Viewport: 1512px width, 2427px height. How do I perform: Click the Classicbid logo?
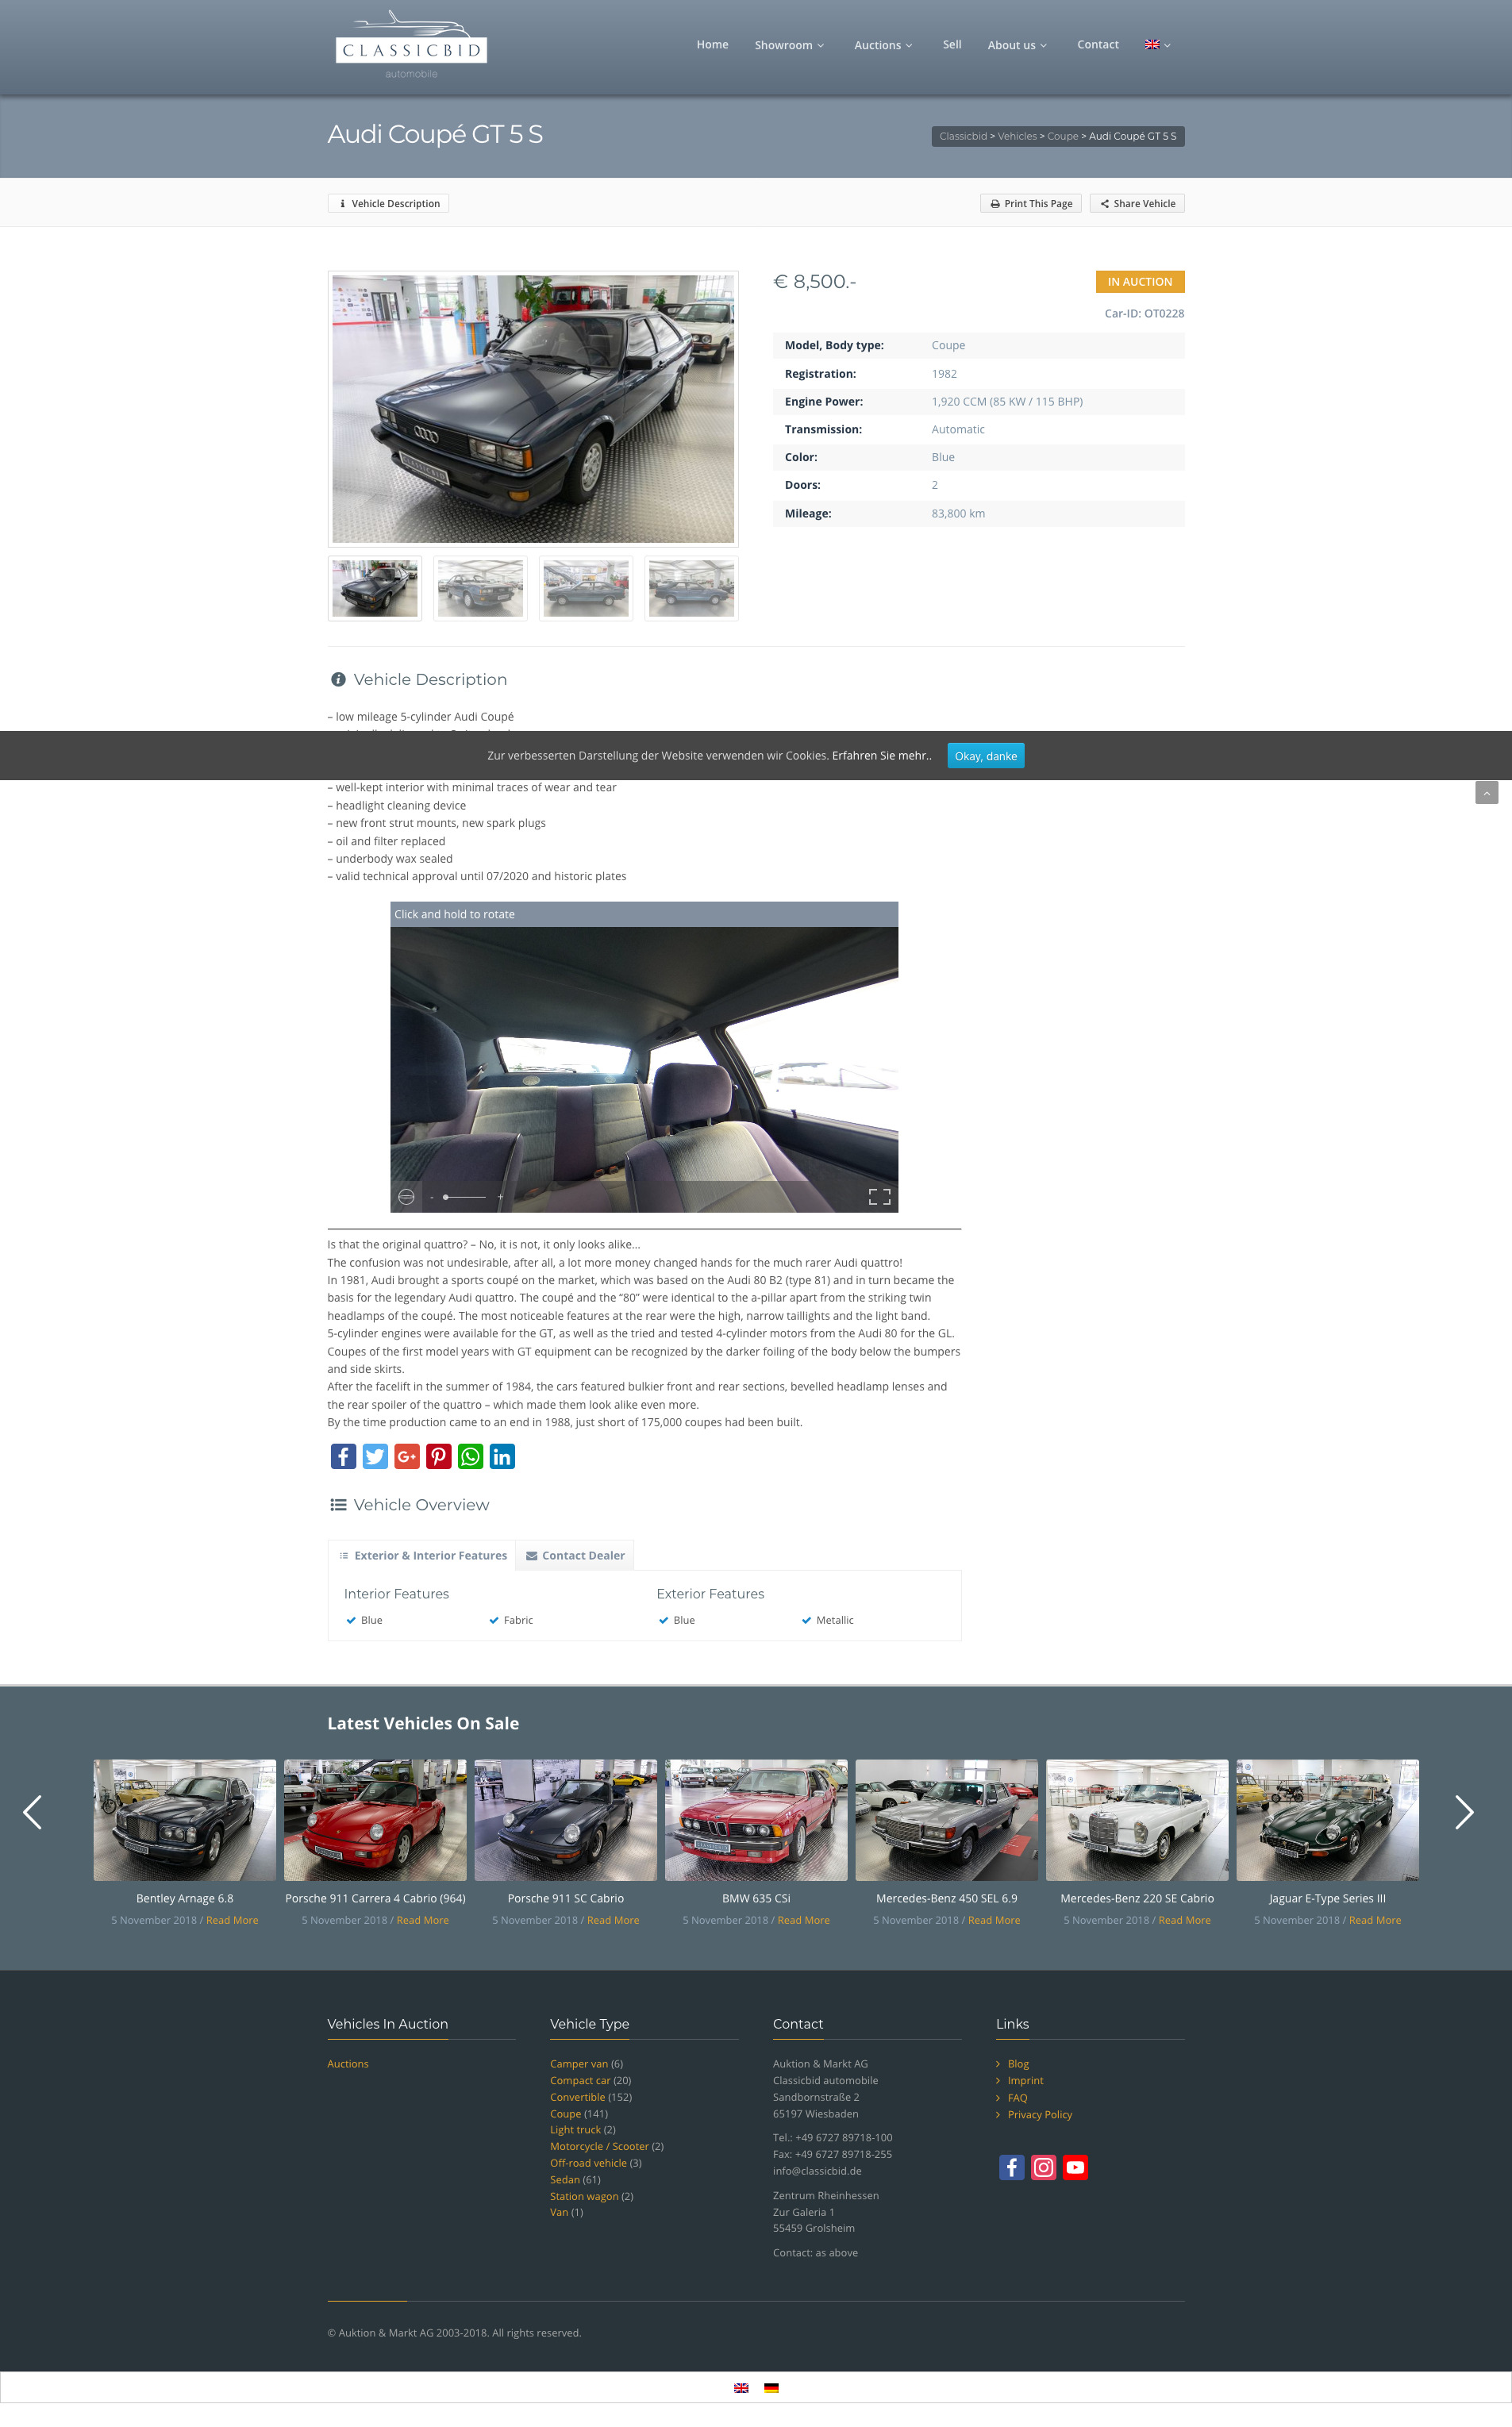tap(411, 45)
